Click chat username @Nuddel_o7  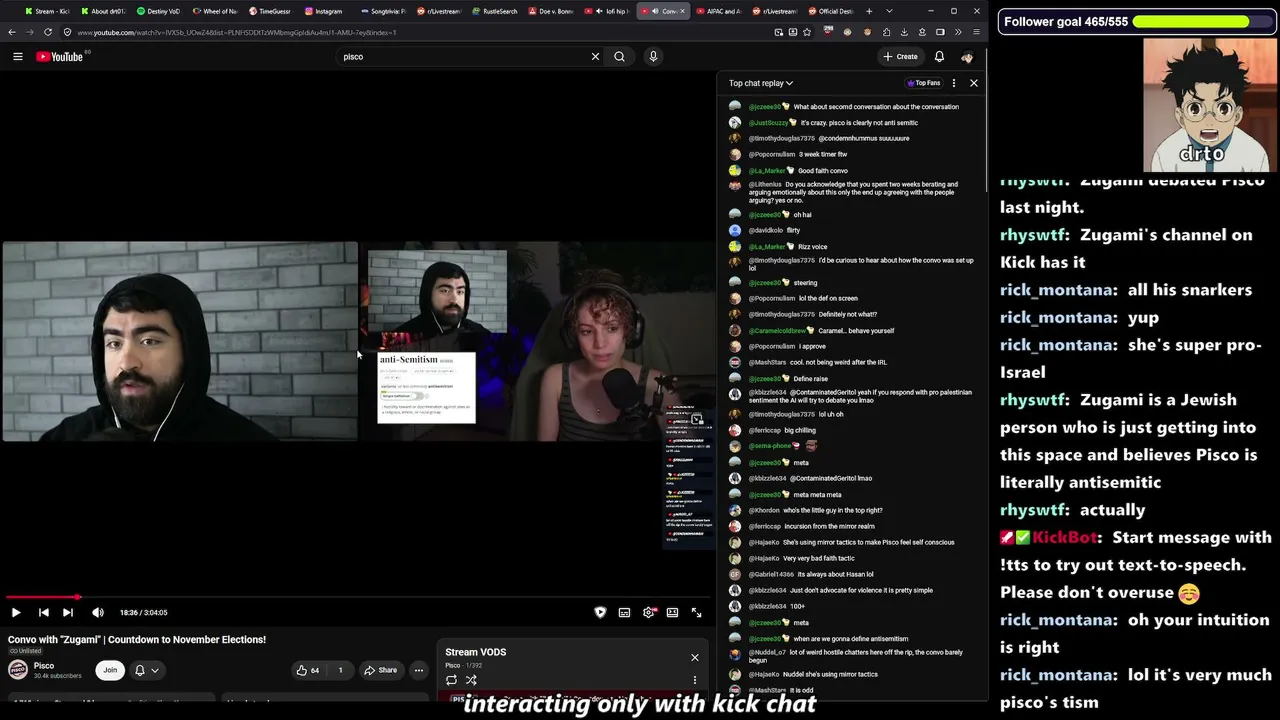[x=768, y=653]
